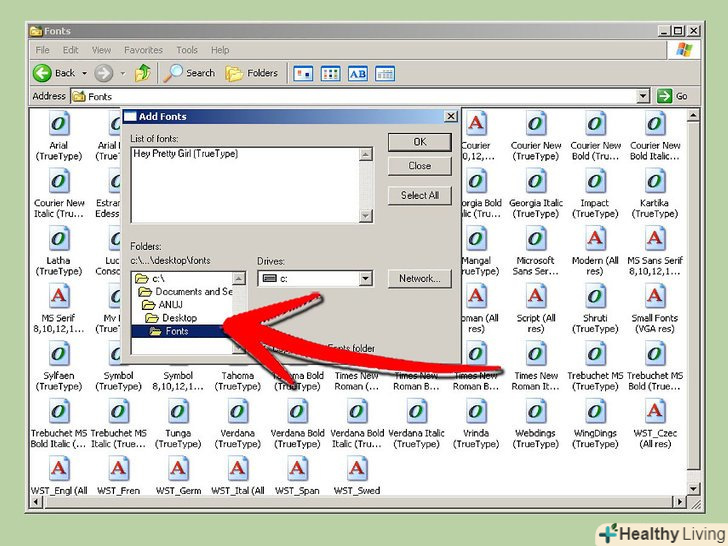Click the Back arrow toolbar icon
728x546 pixels.
(42, 73)
